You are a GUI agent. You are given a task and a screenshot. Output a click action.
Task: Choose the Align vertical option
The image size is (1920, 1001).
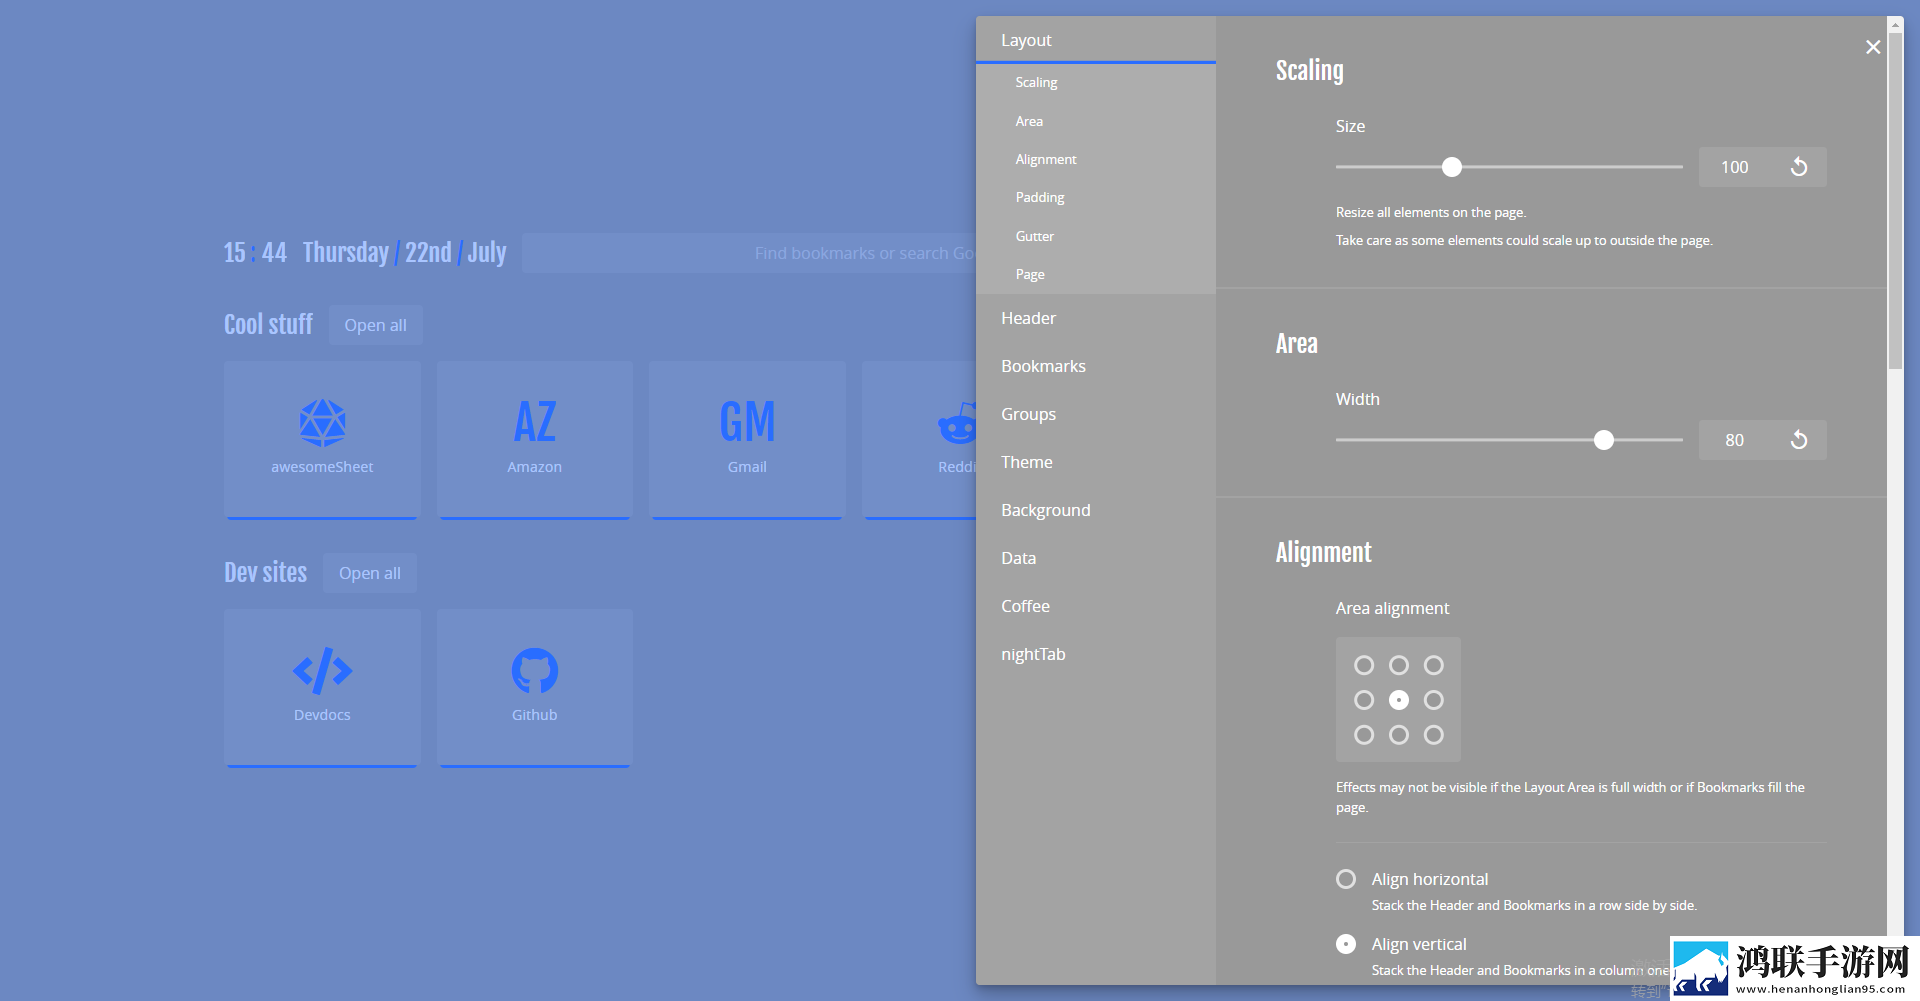tap(1346, 944)
